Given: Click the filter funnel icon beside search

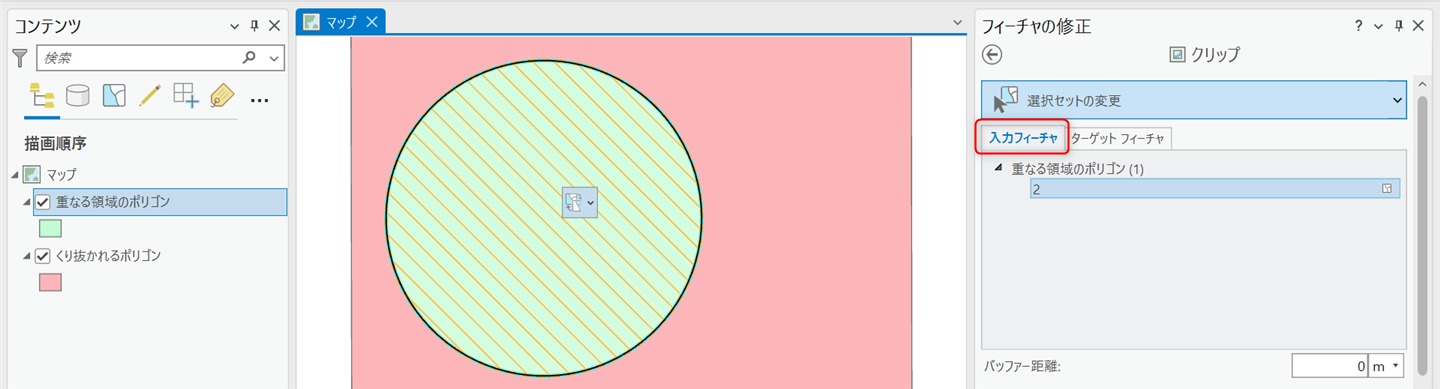Looking at the screenshot, I should coord(19,58).
